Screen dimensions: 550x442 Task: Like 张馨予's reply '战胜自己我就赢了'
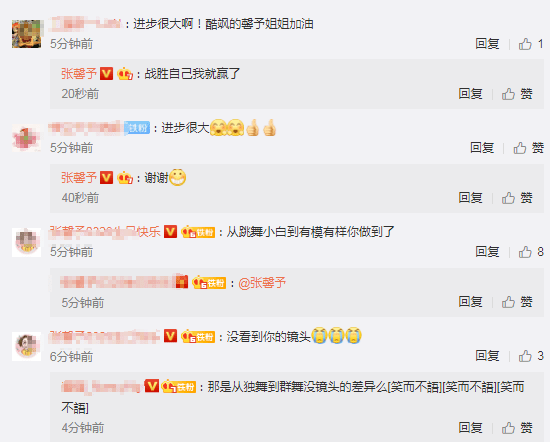tap(517, 94)
